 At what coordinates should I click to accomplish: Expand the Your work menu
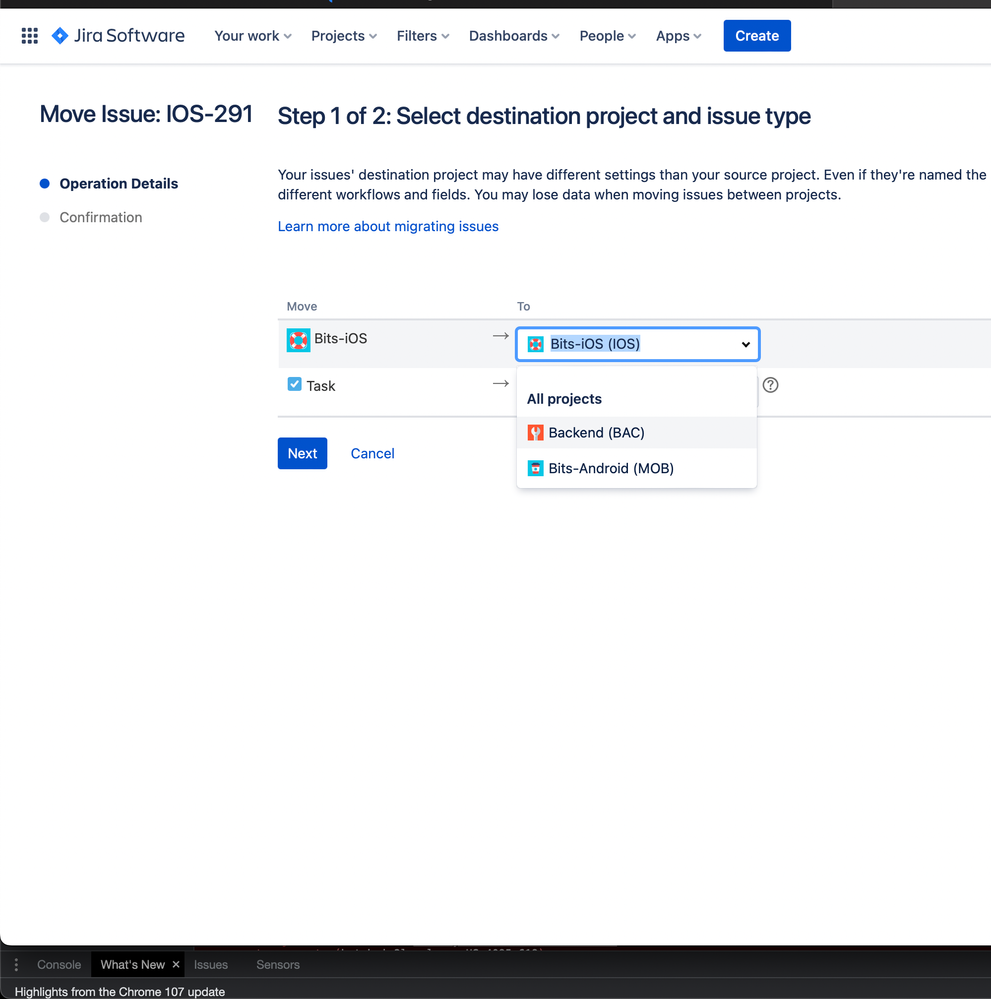[x=253, y=36]
